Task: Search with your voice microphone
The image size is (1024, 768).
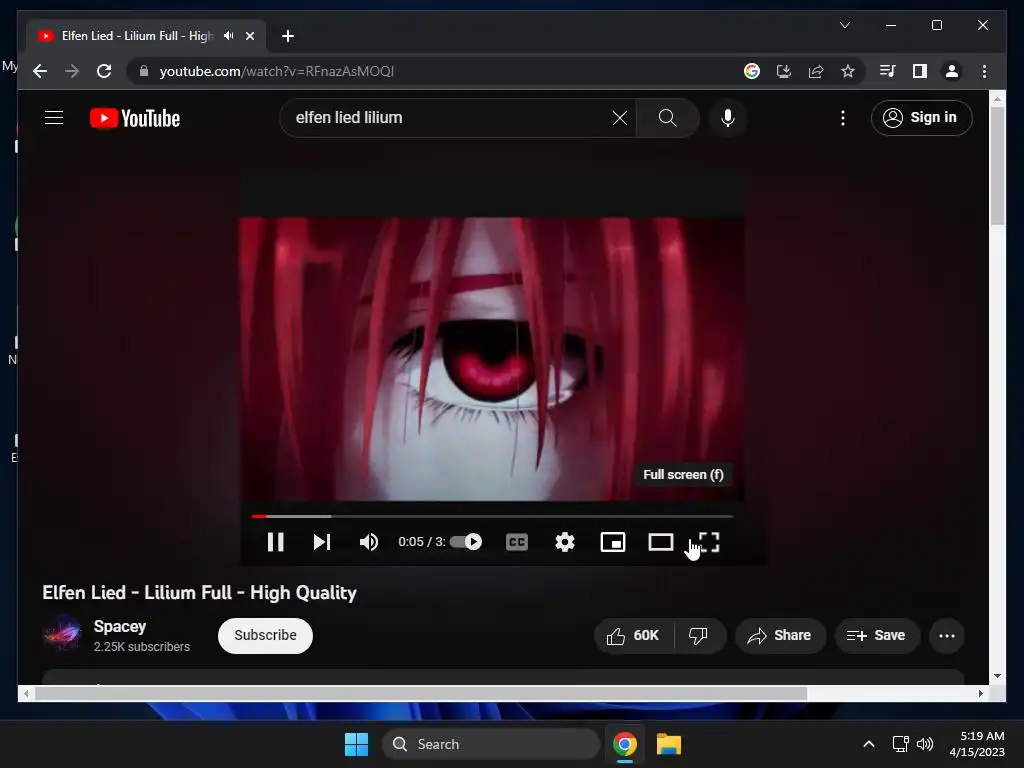Action: tap(728, 118)
